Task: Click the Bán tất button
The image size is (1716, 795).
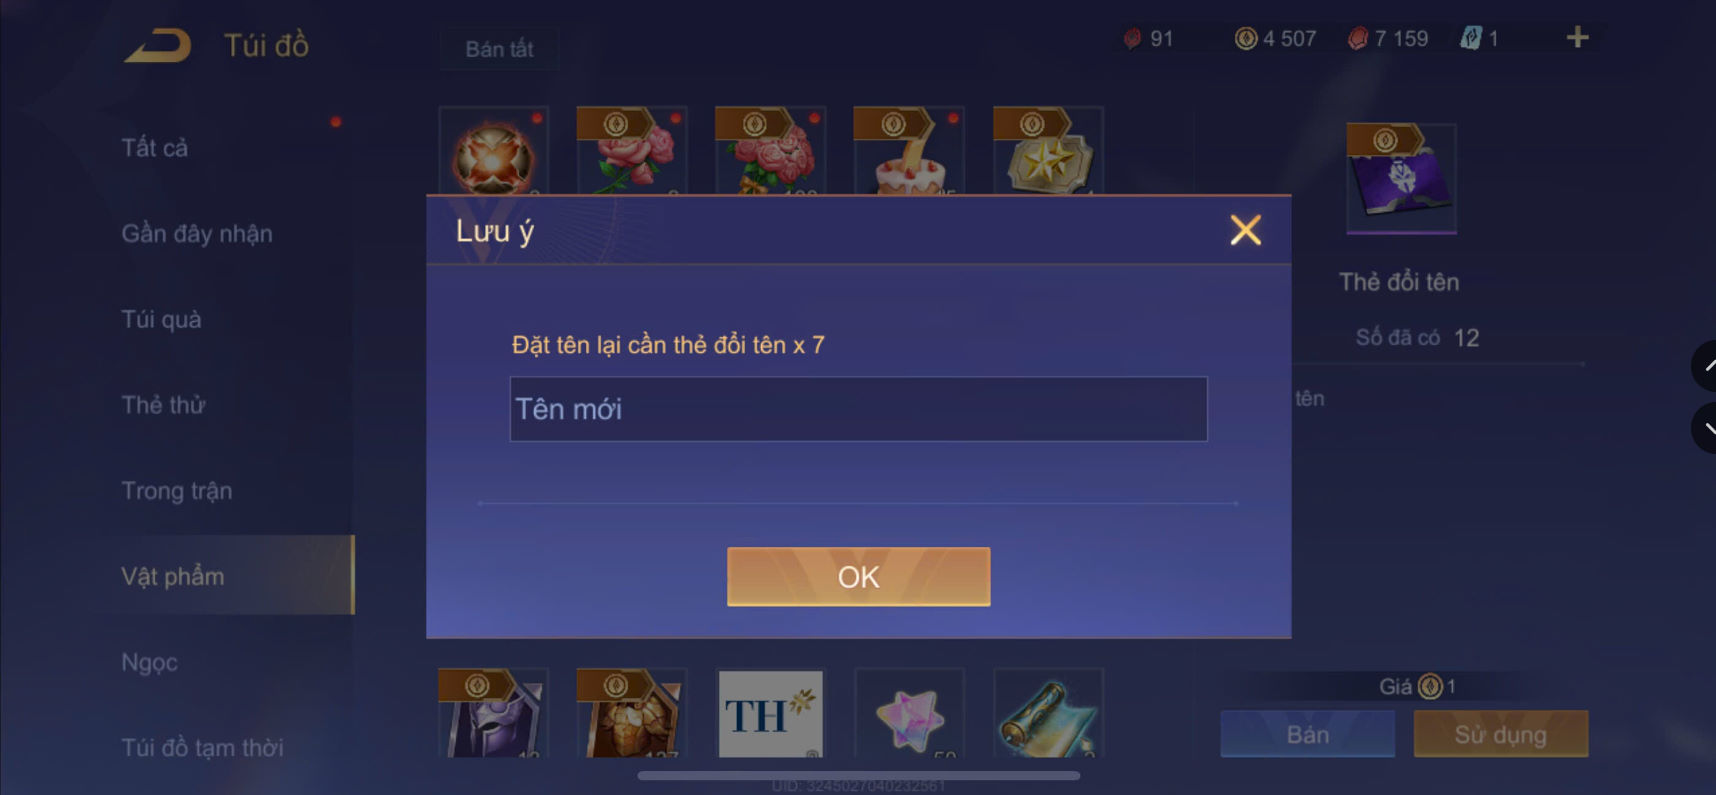Action: [x=499, y=48]
